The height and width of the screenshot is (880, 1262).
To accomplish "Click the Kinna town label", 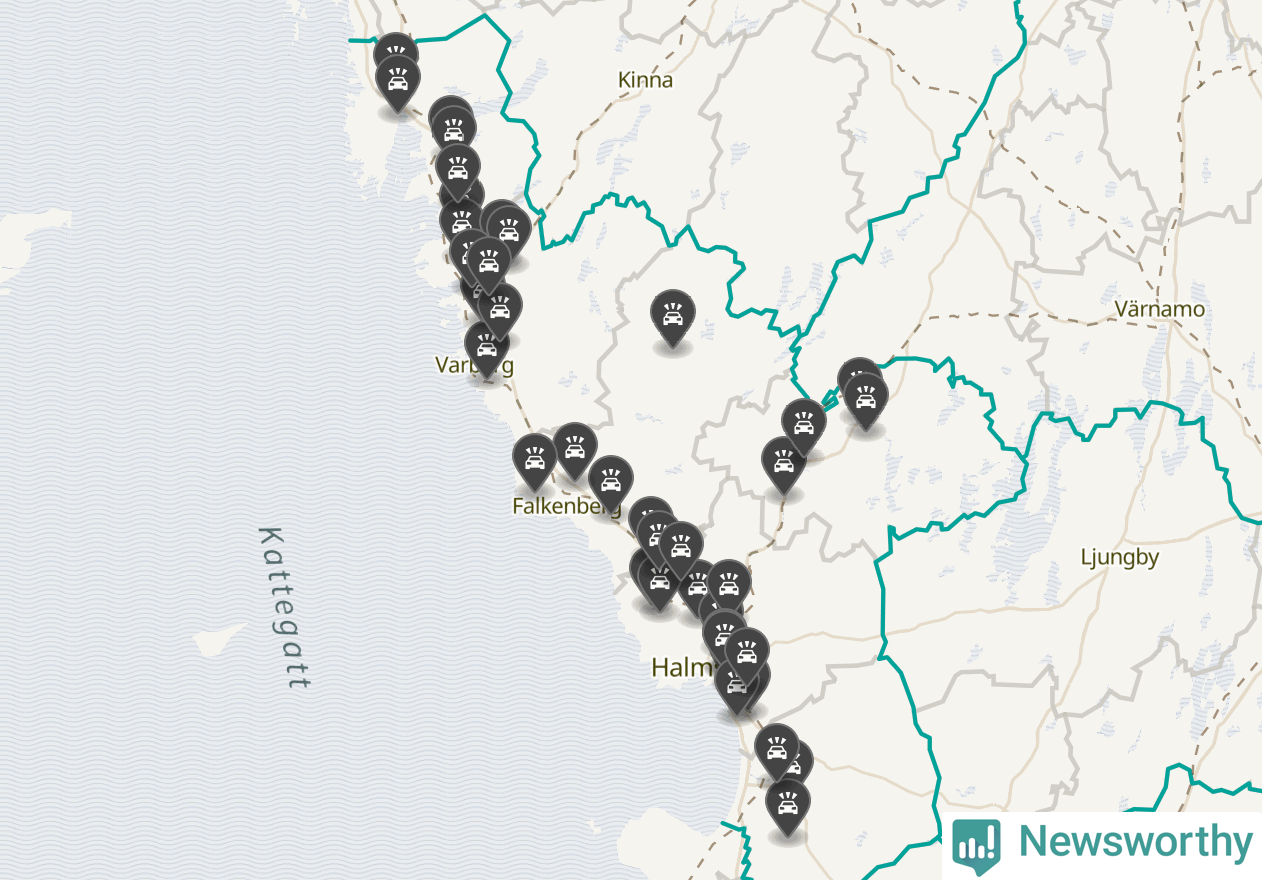I will [646, 80].
